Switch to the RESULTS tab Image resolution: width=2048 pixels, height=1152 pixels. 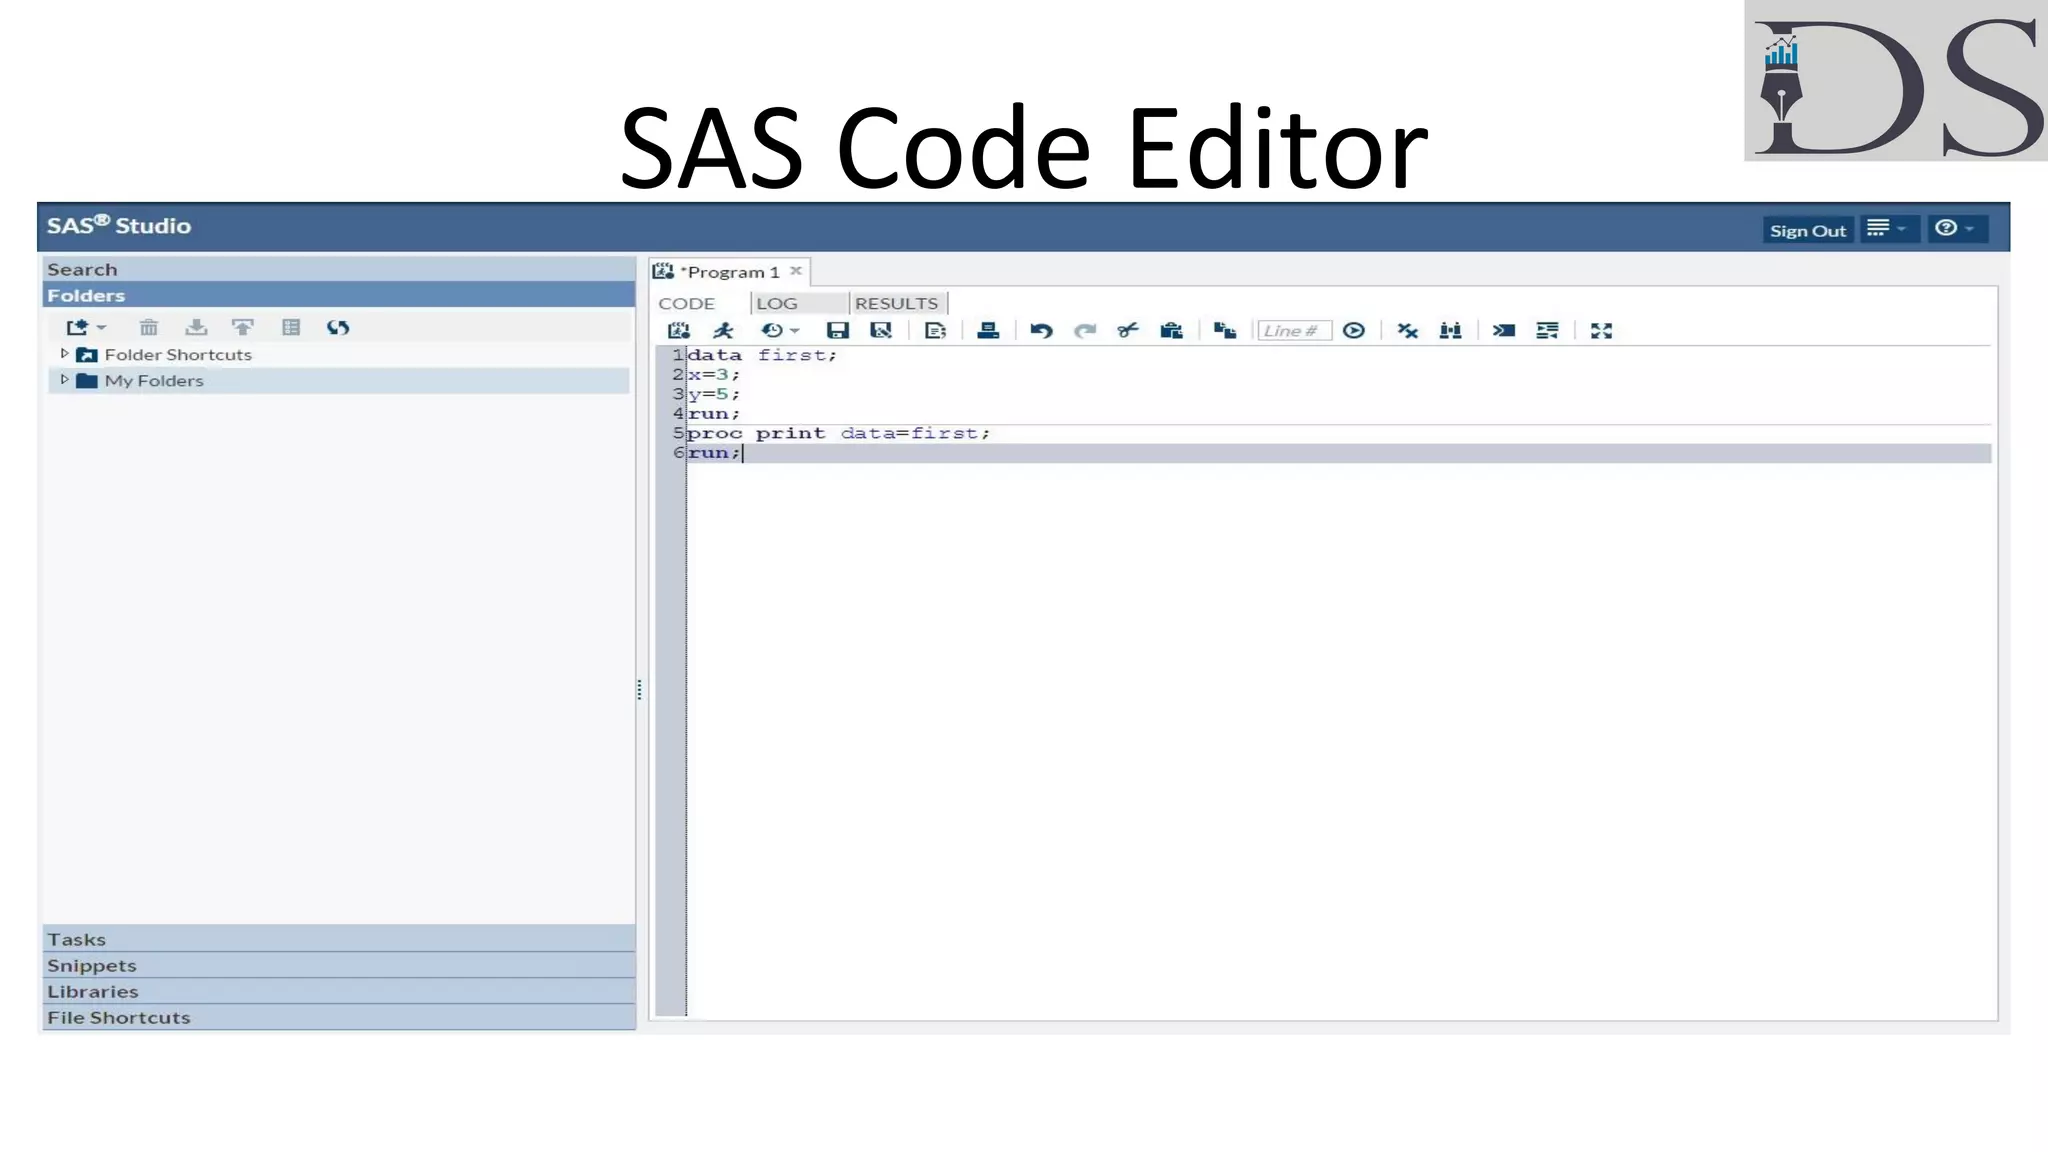coord(896,303)
